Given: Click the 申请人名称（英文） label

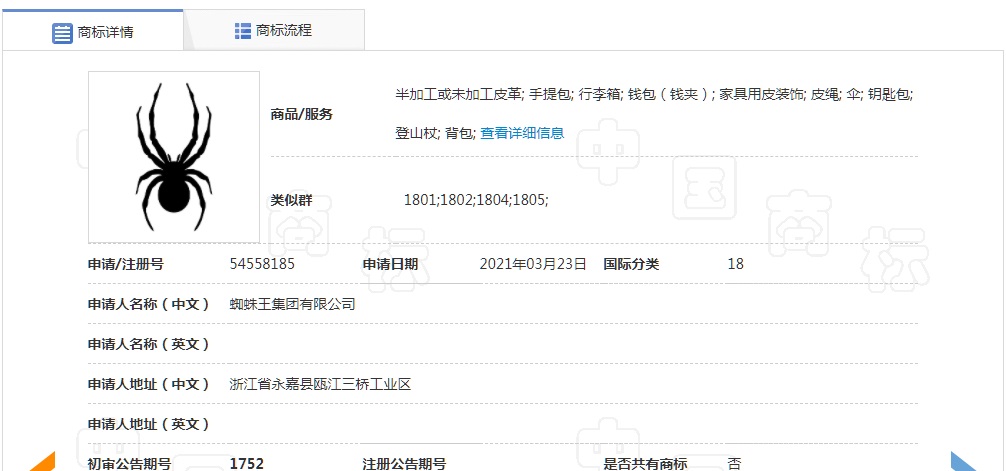Looking at the screenshot, I should tap(149, 344).
